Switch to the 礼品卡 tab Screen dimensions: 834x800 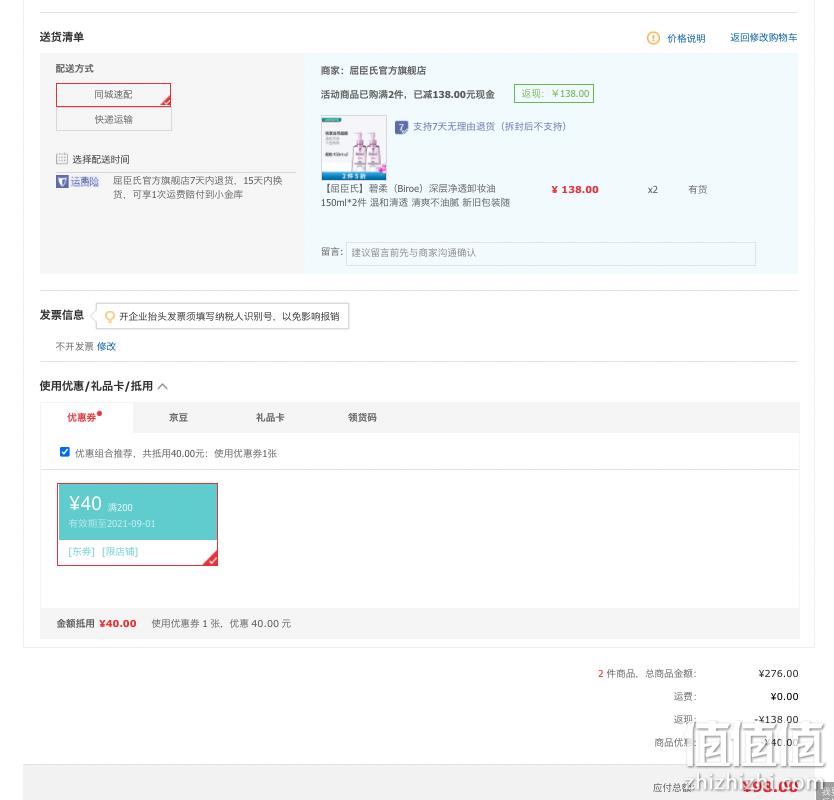[270, 418]
